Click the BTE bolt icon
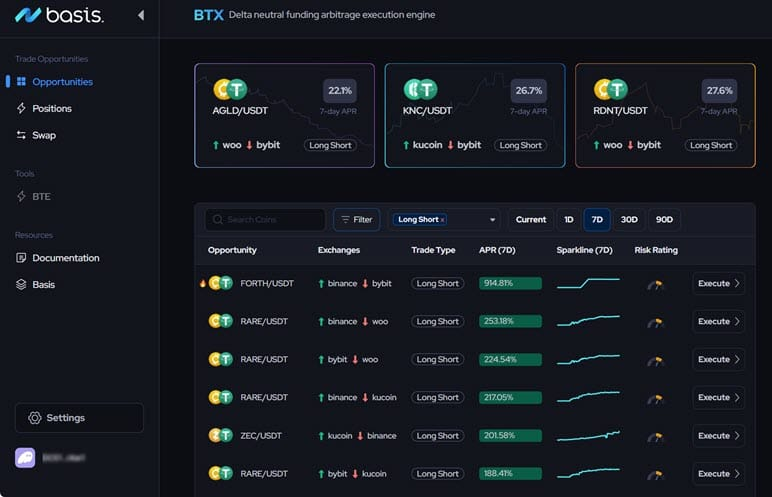This screenshot has width=772, height=497. pyautogui.click(x=21, y=196)
